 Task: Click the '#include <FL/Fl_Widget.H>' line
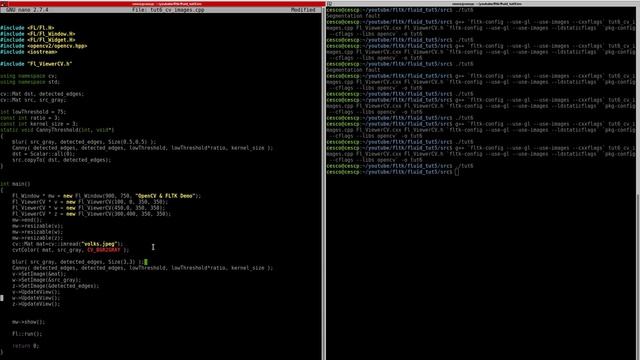click(38, 40)
